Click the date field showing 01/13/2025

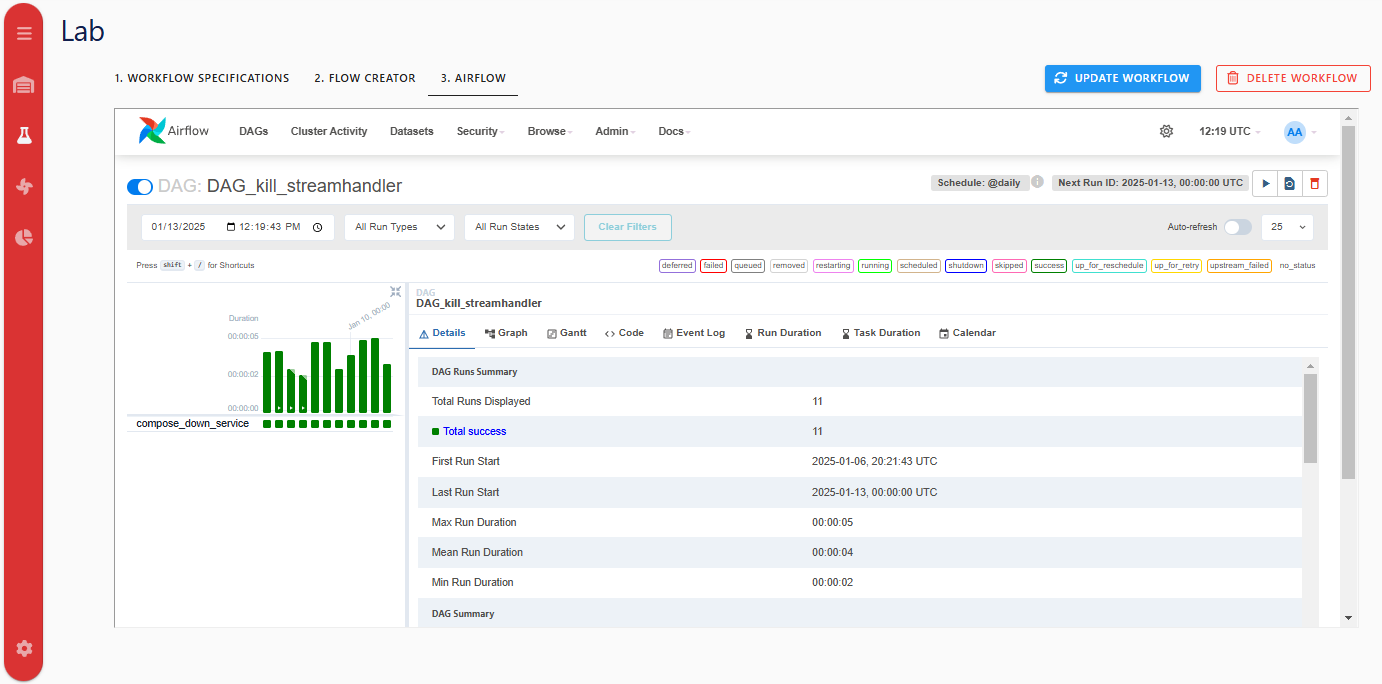(x=180, y=227)
